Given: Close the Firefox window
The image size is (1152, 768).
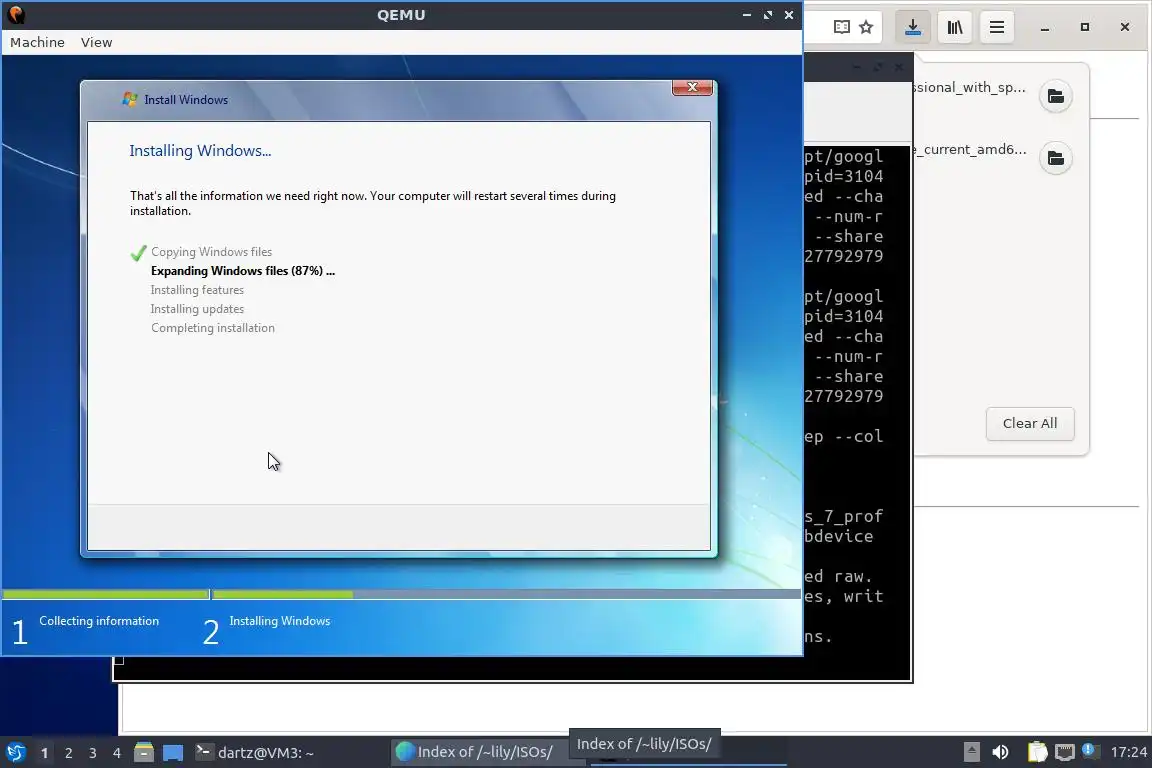Looking at the screenshot, I should [1125, 27].
